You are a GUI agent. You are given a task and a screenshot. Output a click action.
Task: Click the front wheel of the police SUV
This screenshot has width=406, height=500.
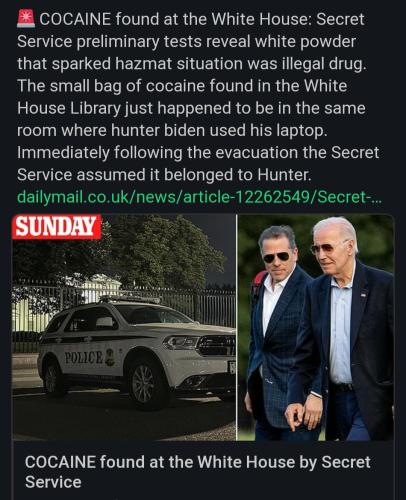[x=145, y=382]
